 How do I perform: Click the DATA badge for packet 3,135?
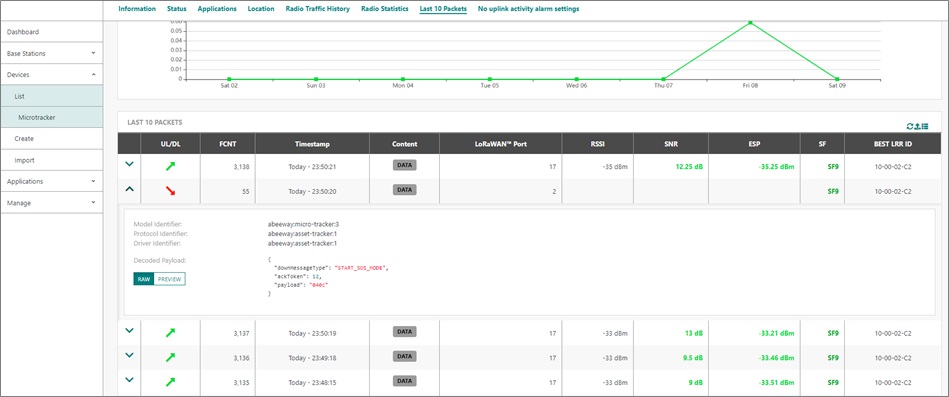point(404,381)
